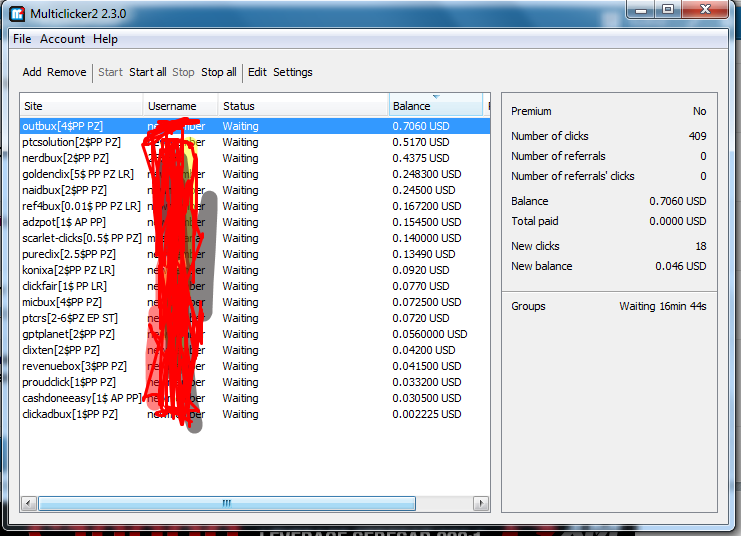Click Edit in the toolbar
This screenshot has width=741, height=536.
257,72
